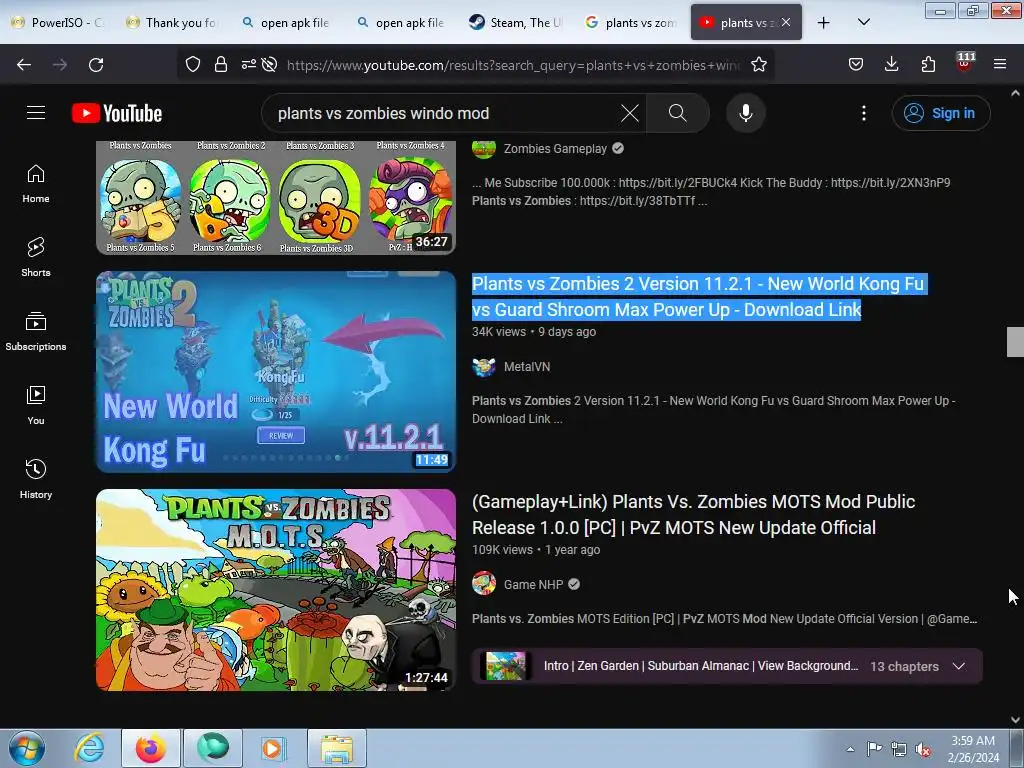This screenshot has height=768, width=1024.
Task: Open Firefox tracking protection shield
Action: pyautogui.click(x=193, y=64)
